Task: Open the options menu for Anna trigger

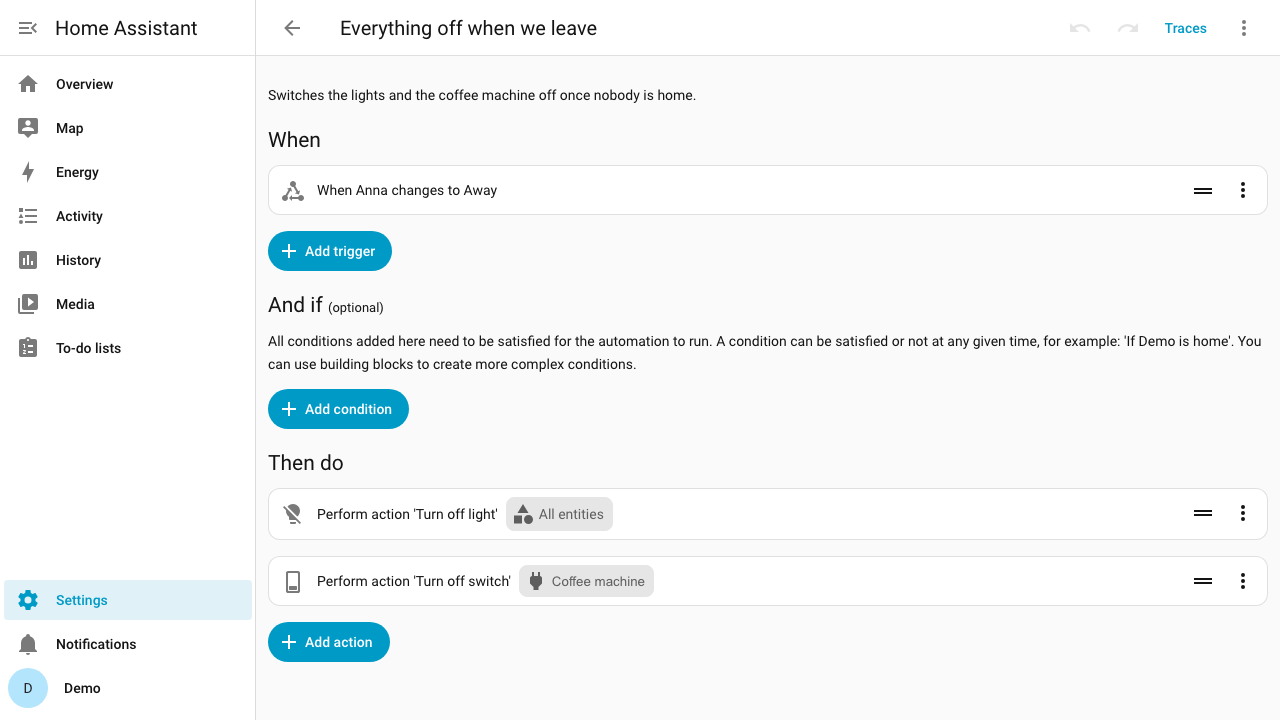Action: coord(1243,190)
